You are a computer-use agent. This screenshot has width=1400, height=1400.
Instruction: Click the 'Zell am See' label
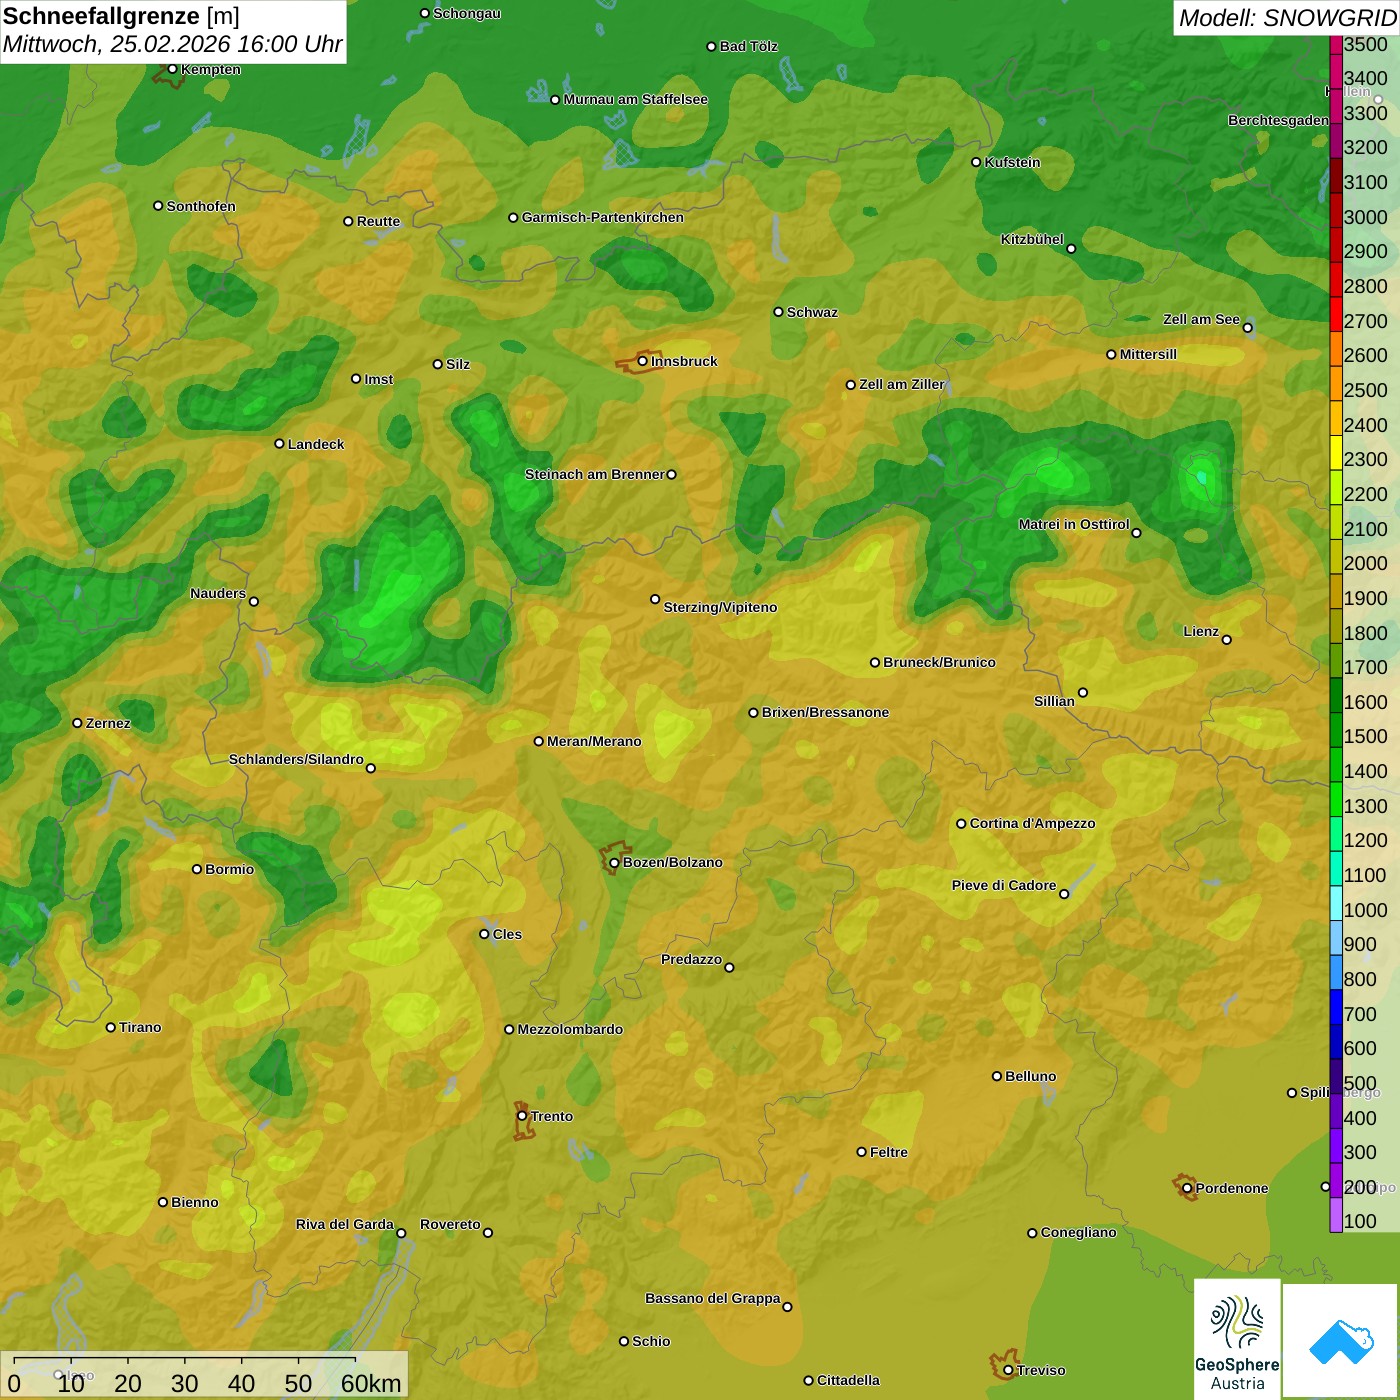click(1201, 319)
